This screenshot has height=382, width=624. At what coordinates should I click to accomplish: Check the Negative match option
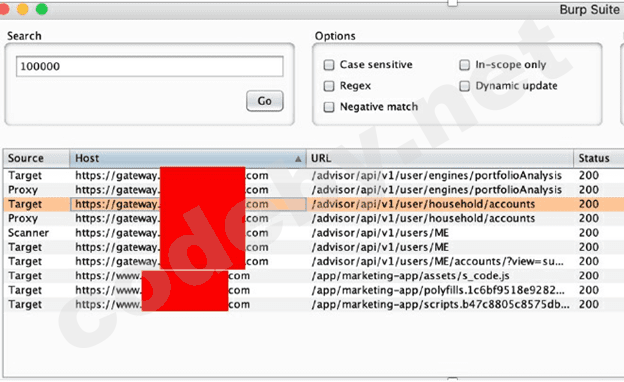click(x=329, y=107)
